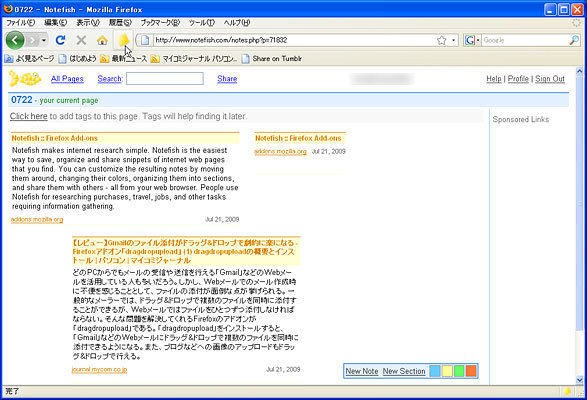Viewport: 587px width, 400px height.
Task: Bookmark this page with the star
Action: tap(442, 40)
